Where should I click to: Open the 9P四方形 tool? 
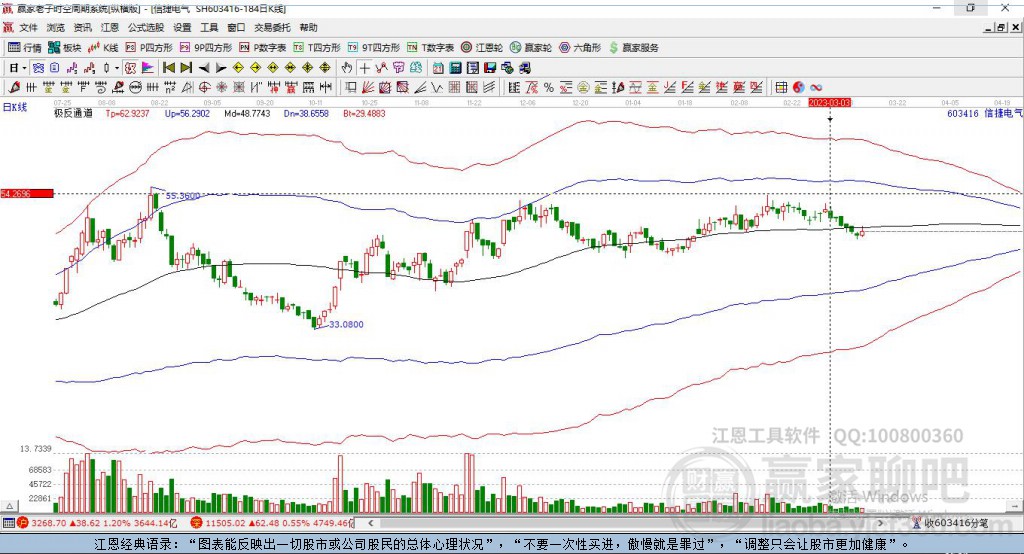[206, 48]
